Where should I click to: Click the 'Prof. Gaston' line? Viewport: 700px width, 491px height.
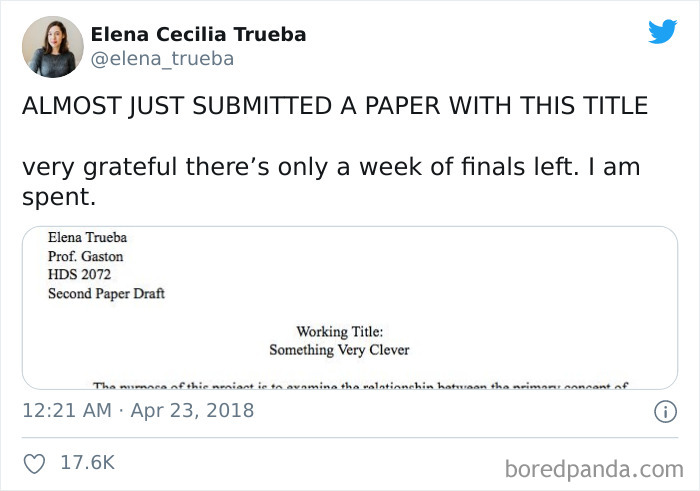pyautogui.click(x=86, y=257)
